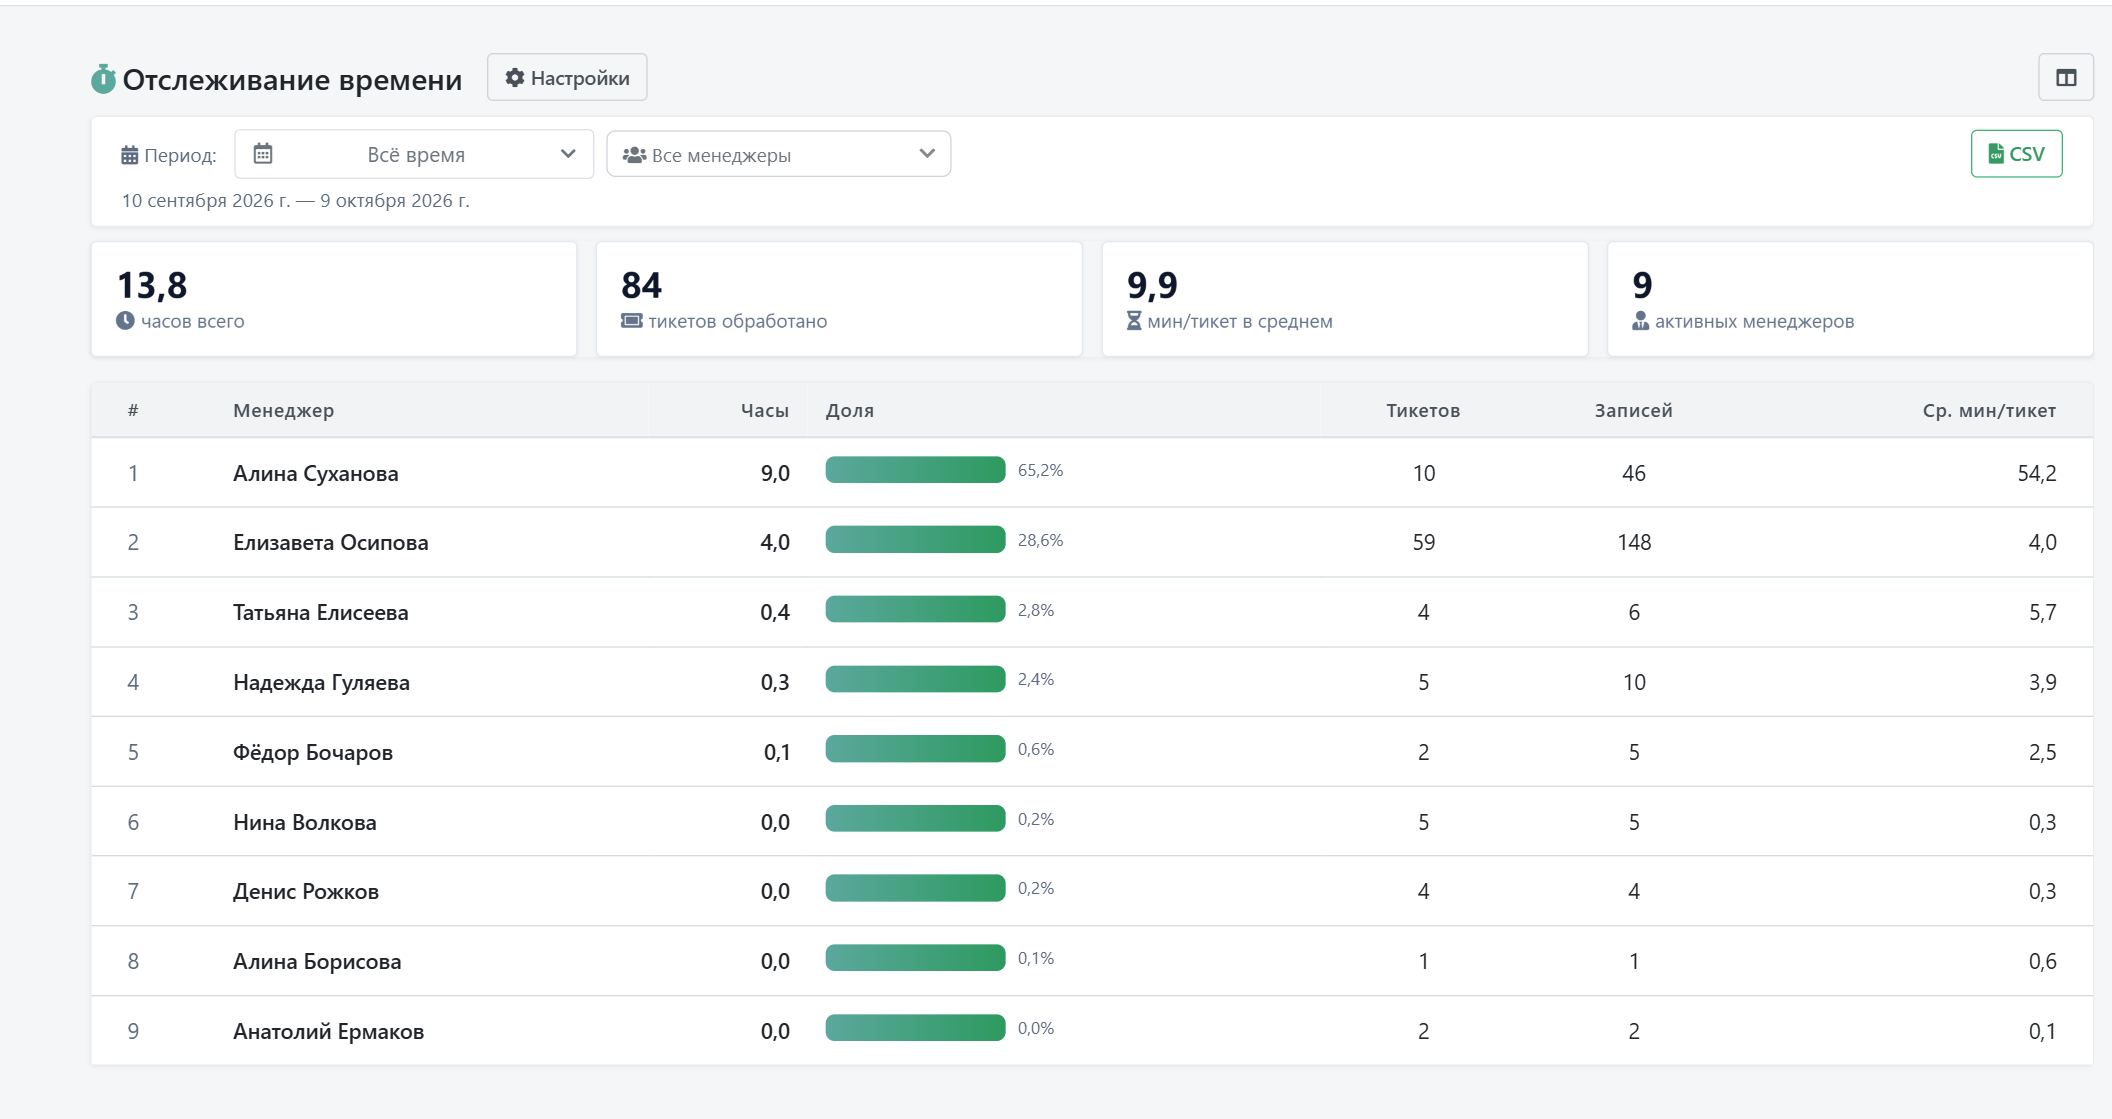The width and height of the screenshot is (2112, 1119).
Task: Export data with the CSV button
Action: point(2016,154)
